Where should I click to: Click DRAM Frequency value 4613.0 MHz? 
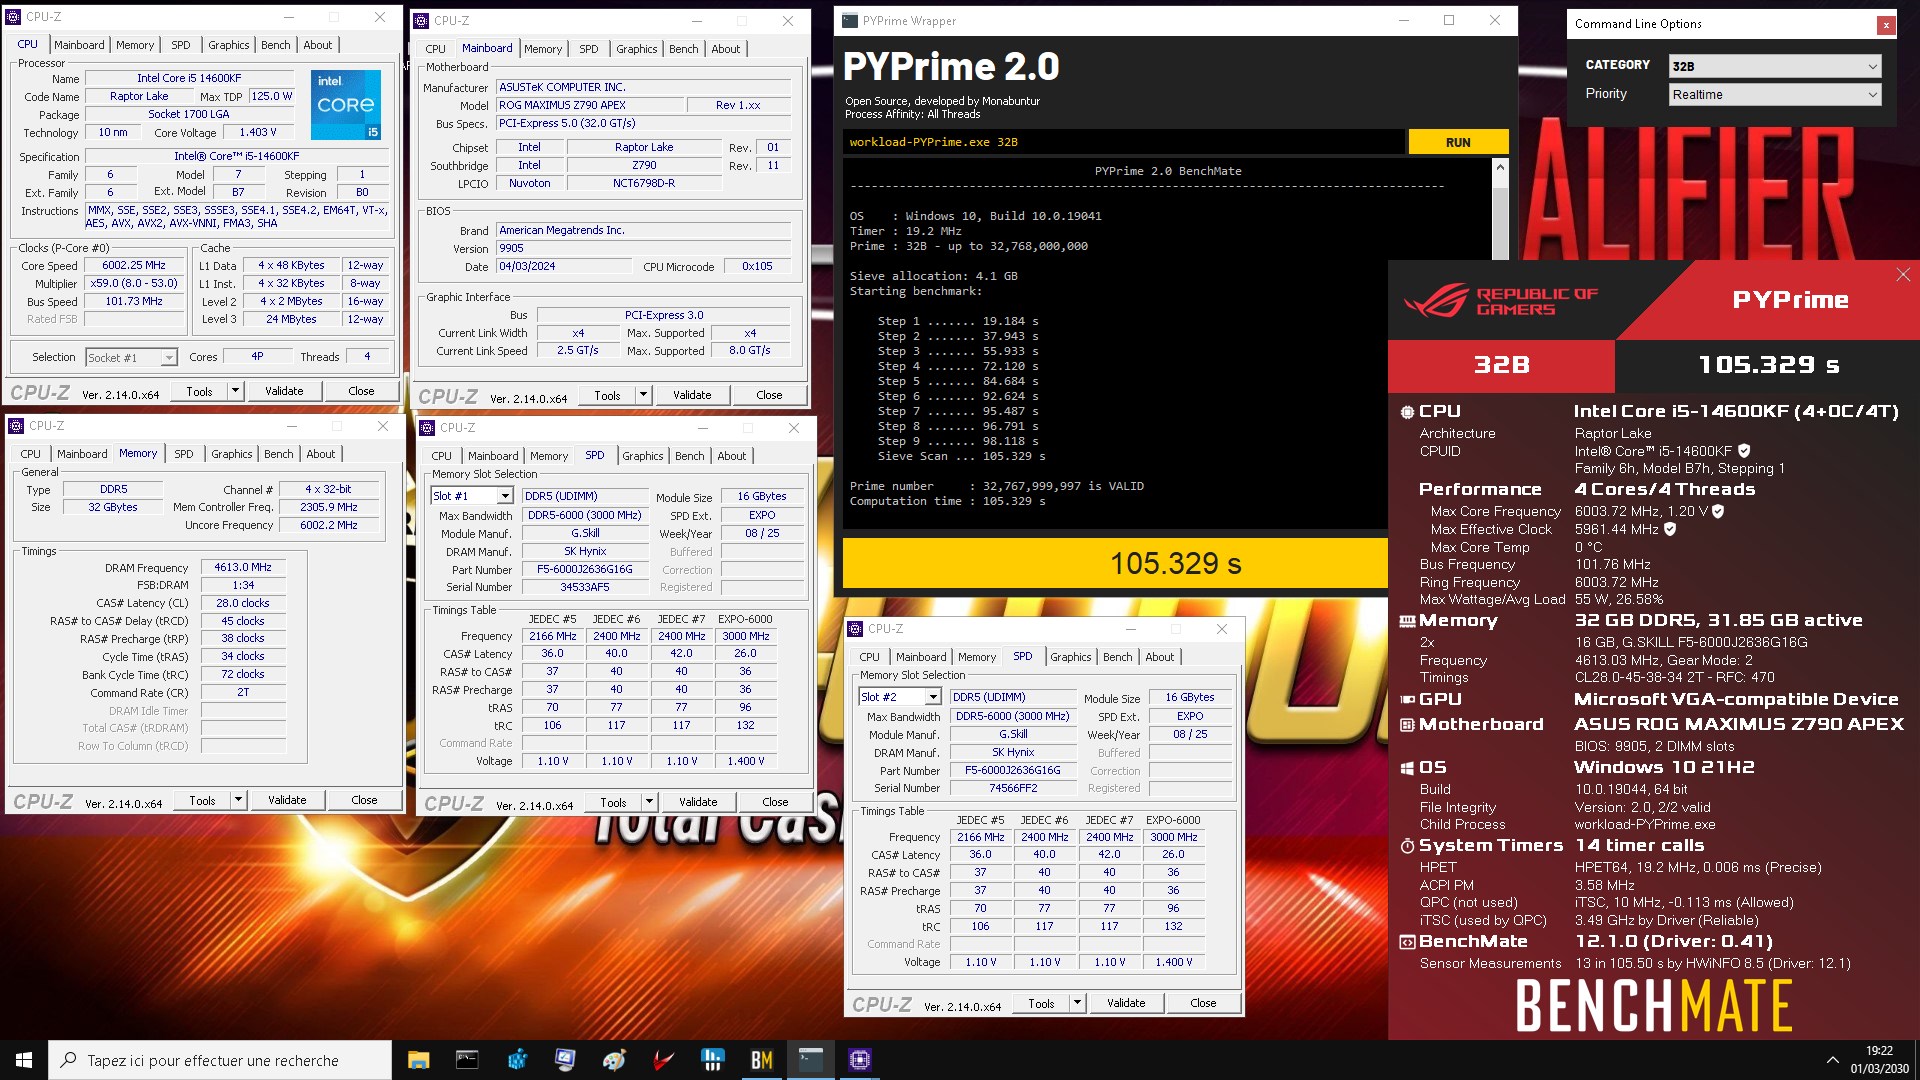(243, 568)
